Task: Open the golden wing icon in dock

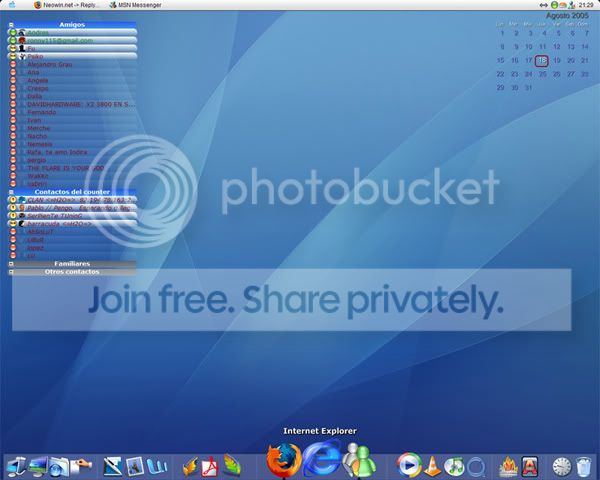Action: (x=190, y=467)
